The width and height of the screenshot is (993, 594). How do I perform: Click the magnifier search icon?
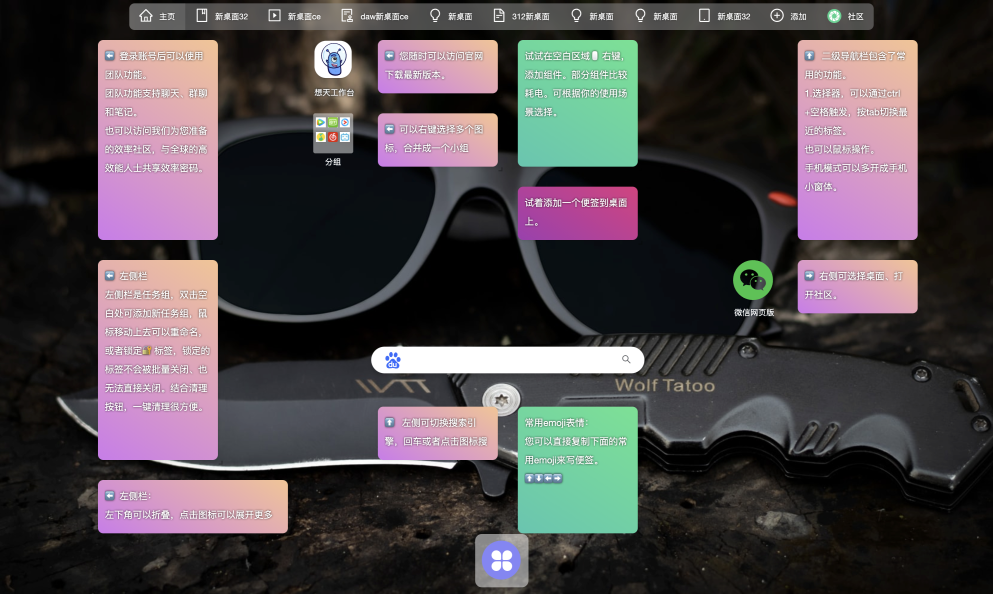coord(626,359)
